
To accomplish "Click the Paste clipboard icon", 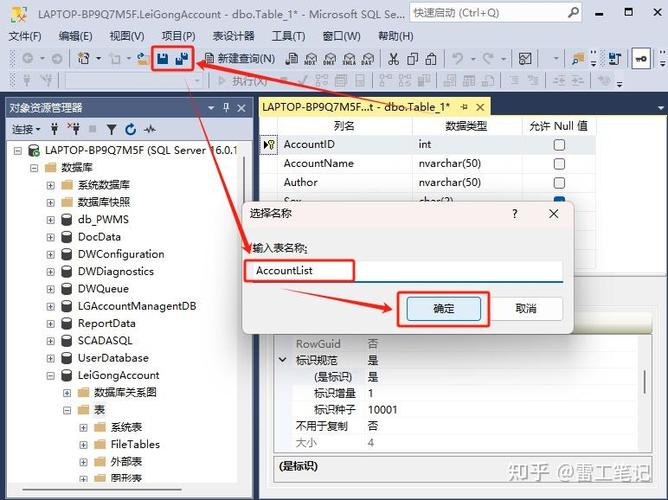I will tap(431, 59).
